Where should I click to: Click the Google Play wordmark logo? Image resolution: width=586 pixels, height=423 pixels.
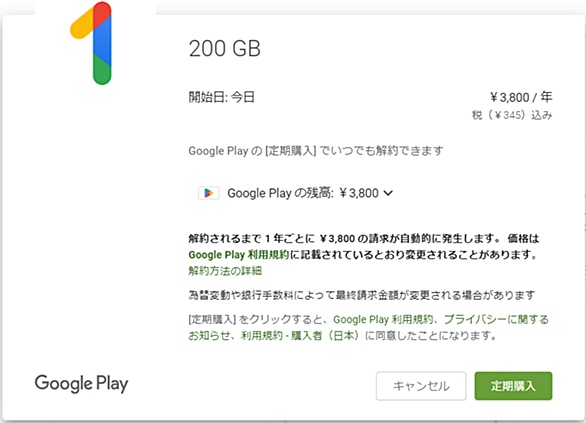pos(81,383)
